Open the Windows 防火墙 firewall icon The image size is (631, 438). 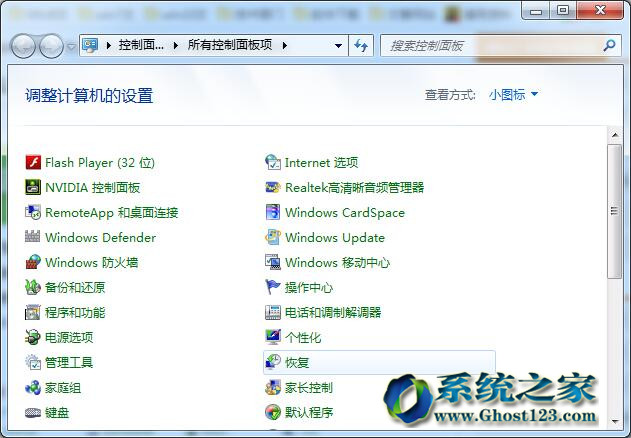(x=33, y=262)
